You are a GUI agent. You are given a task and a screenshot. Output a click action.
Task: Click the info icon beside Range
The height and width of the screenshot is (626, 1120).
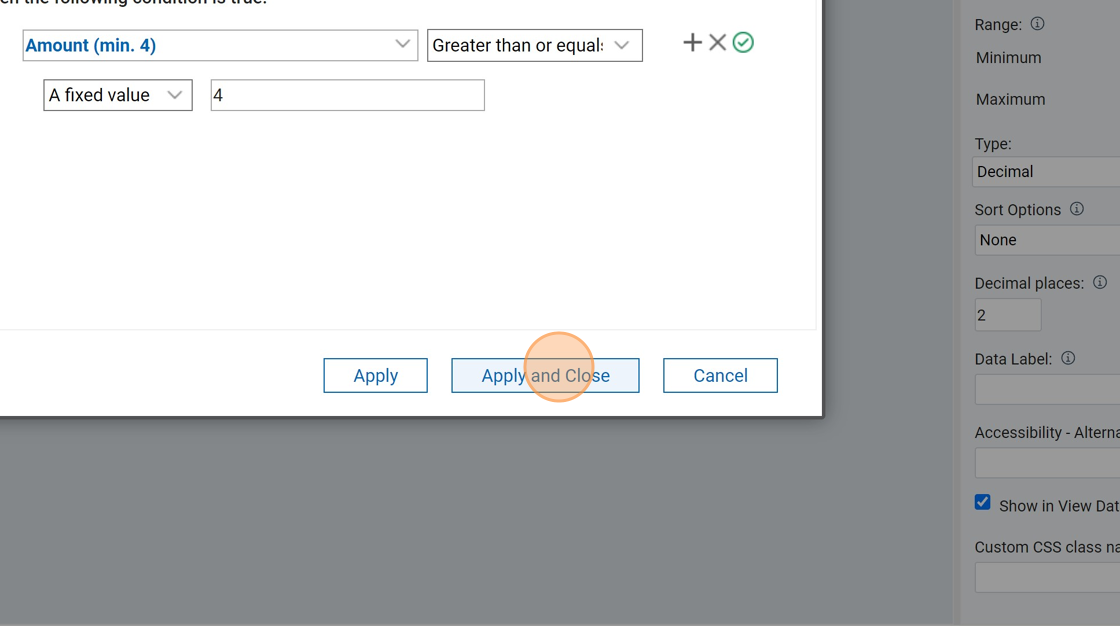click(1037, 24)
